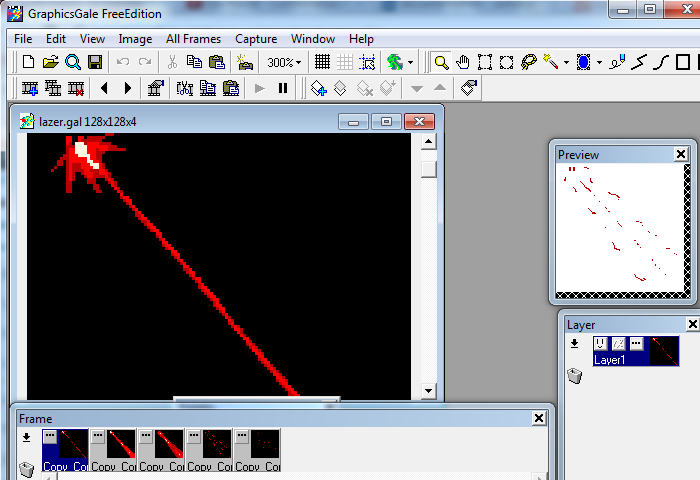
Task: Paste from clipboard in the main toolbar
Action: click(217, 62)
